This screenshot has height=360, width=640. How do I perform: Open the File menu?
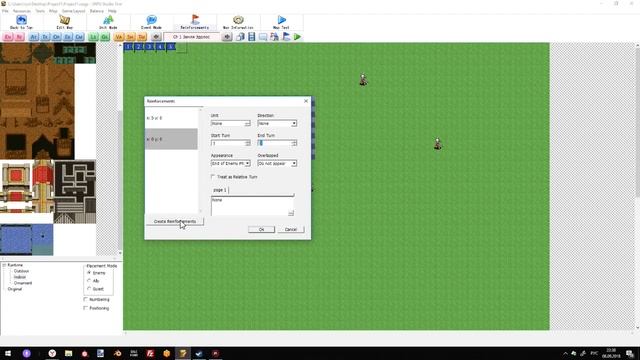(5, 11)
